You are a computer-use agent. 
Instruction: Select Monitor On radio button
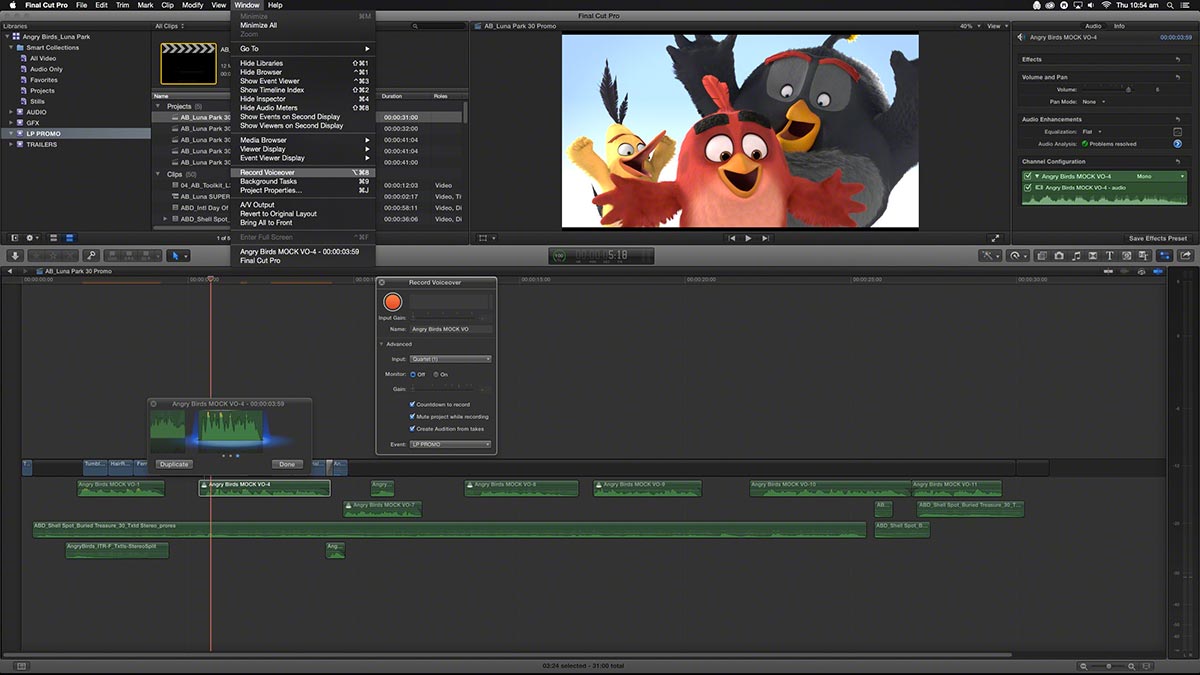click(x=435, y=374)
